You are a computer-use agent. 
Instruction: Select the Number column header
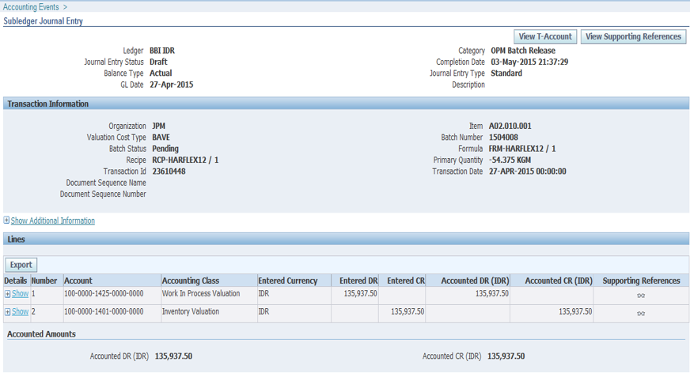(44, 281)
